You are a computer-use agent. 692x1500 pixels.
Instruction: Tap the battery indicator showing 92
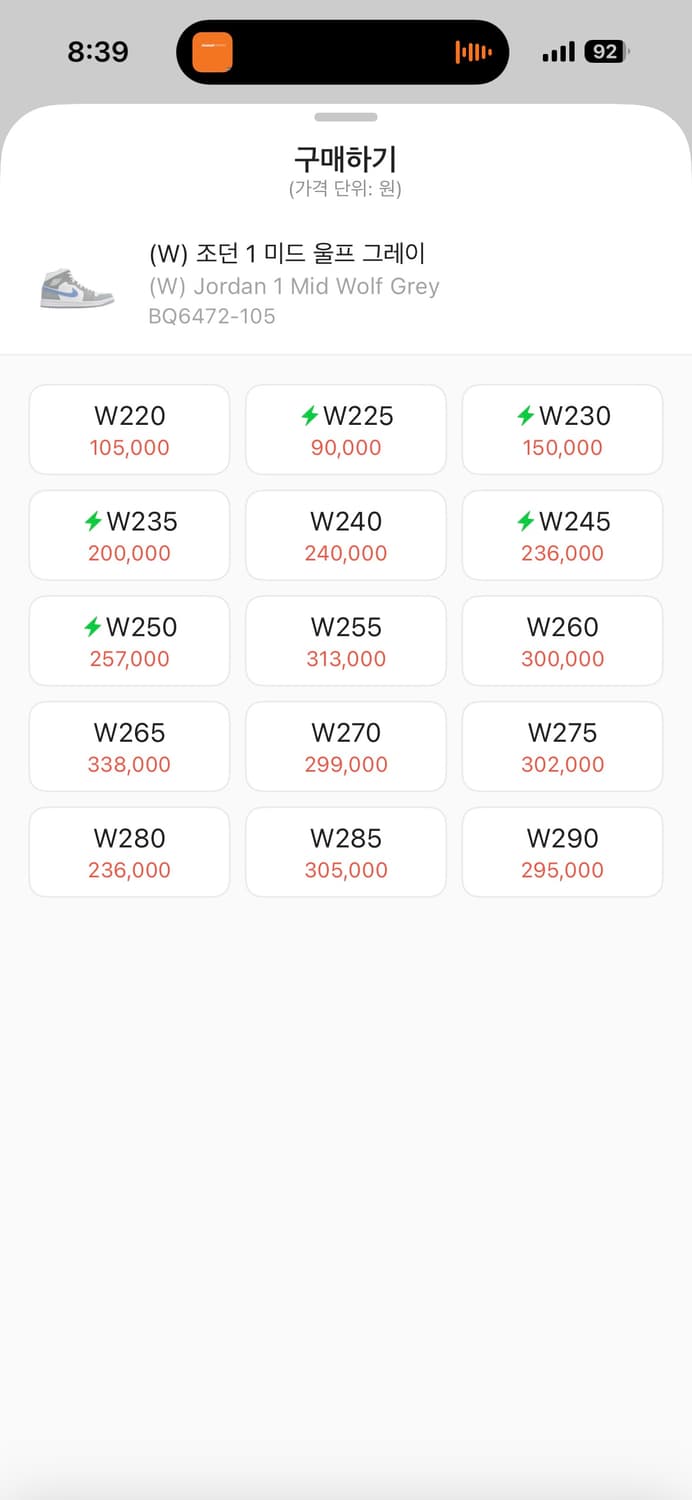coord(606,52)
